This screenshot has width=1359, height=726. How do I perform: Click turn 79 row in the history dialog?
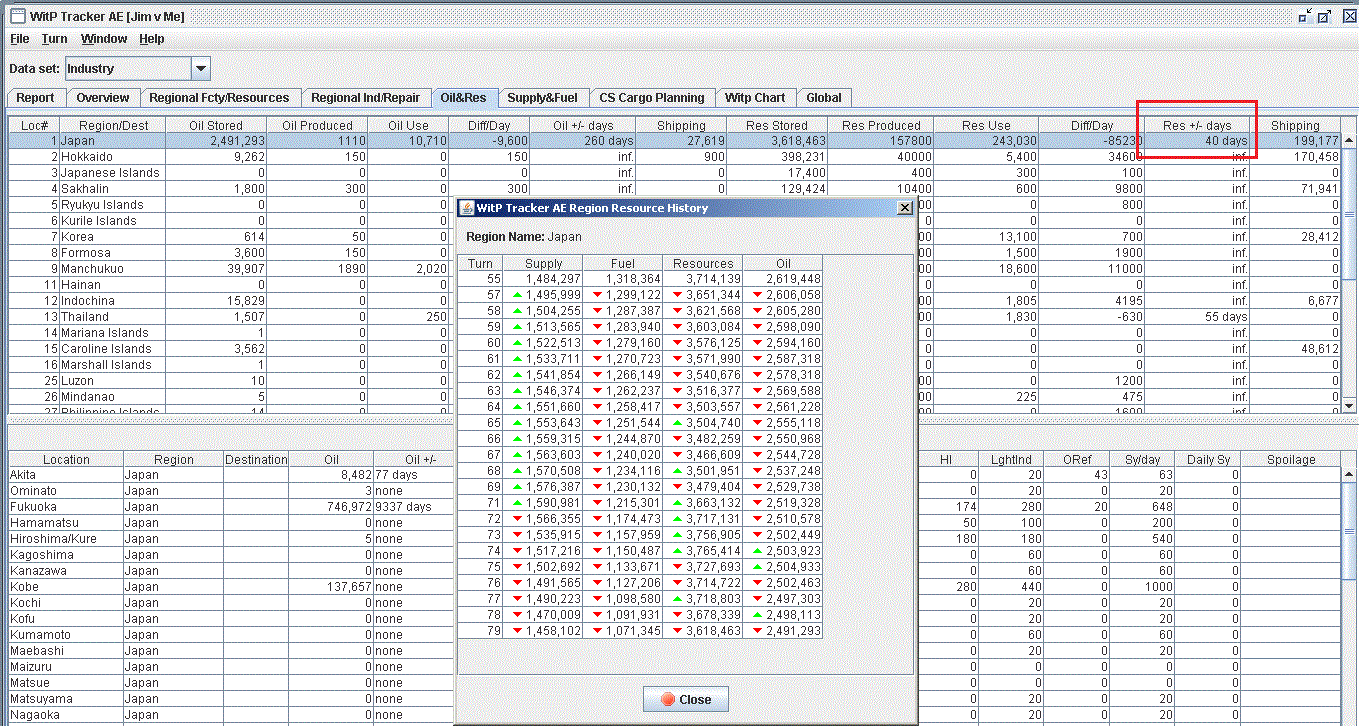click(x=640, y=631)
